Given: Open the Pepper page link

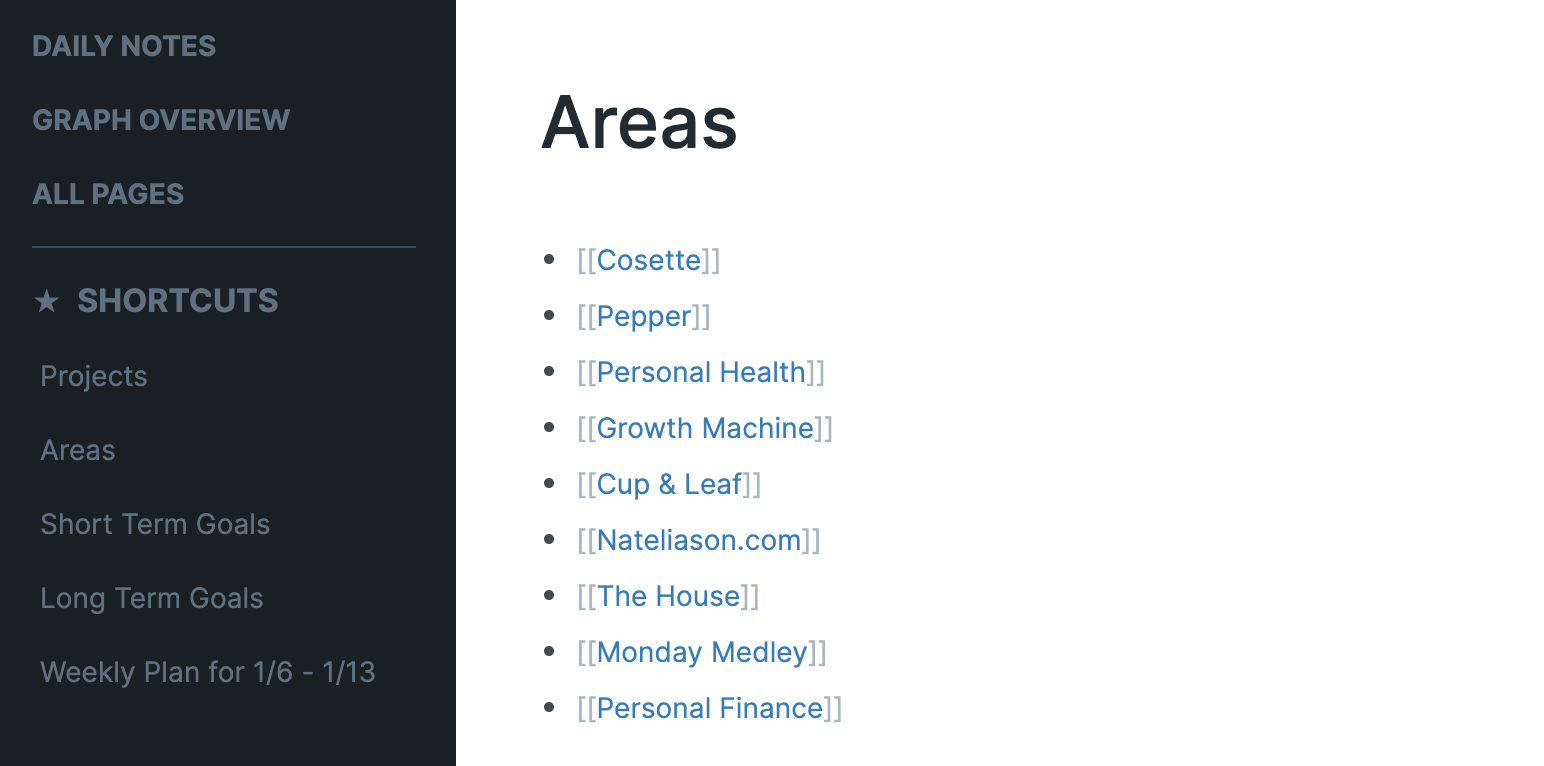Looking at the screenshot, I should pos(645,316).
